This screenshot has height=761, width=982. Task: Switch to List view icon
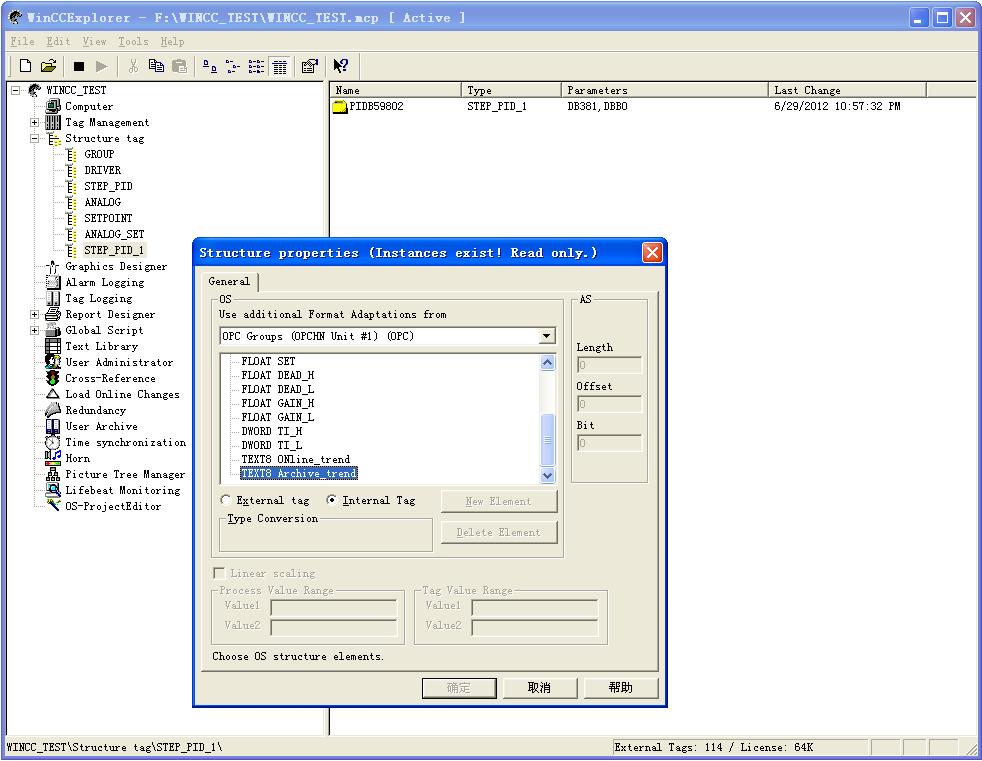pos(256,66)
